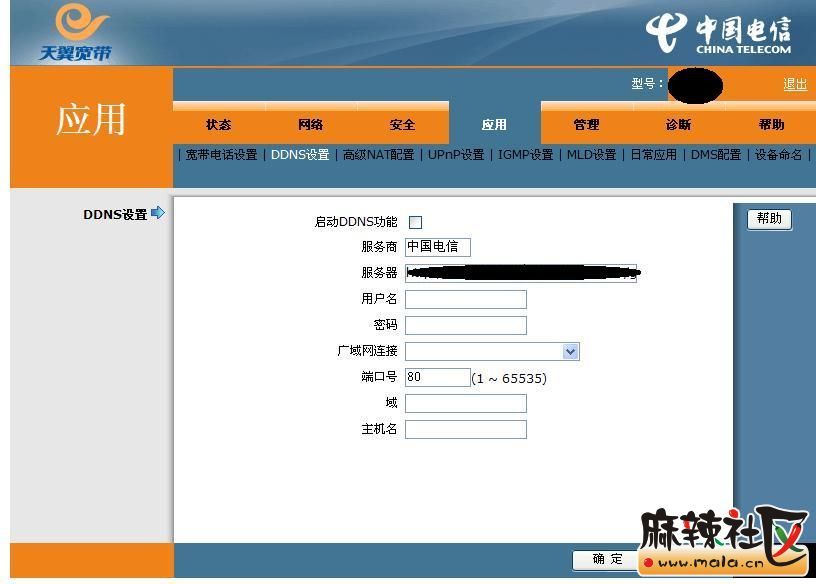Focus the 用户名 input field
816x584 pixels.
(x=465, y=299)
